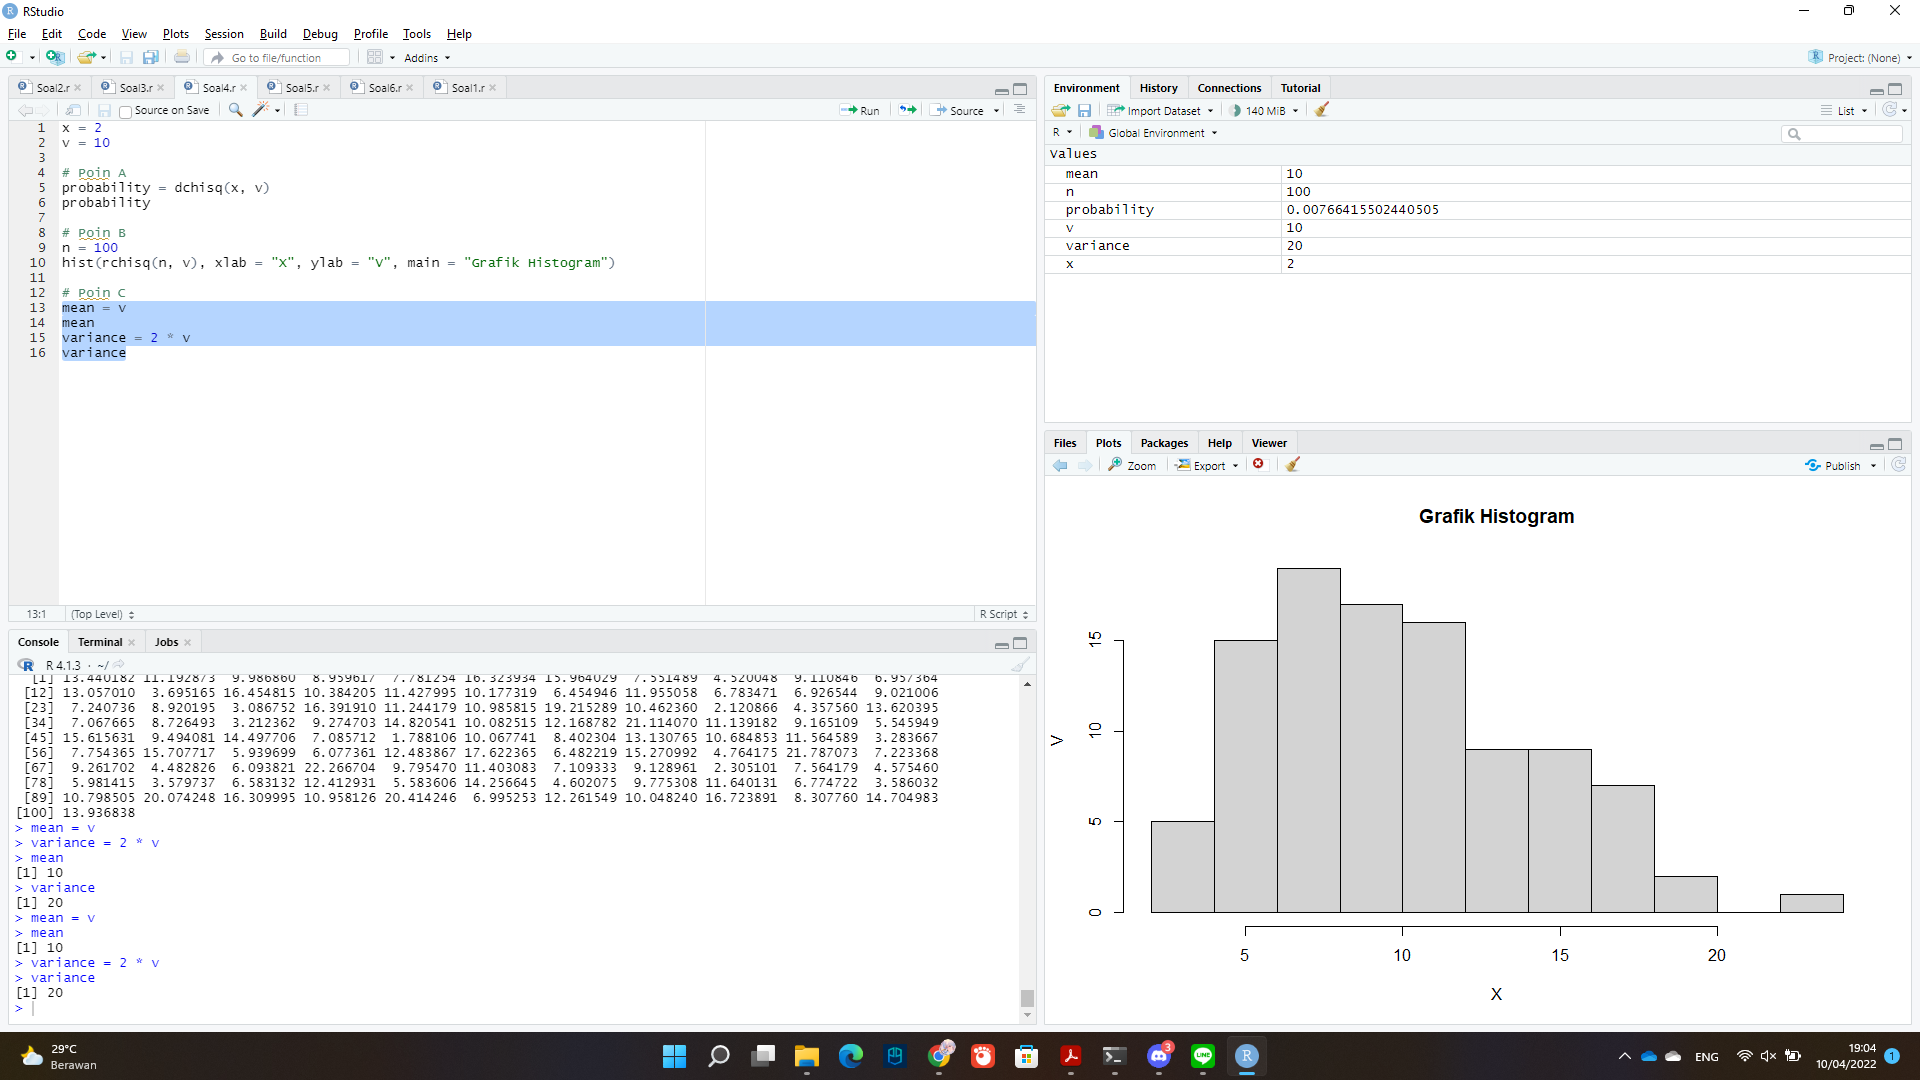The height and width of the screenshot is (1080, 1920).
Task: Click inside the Environment search field
Action: click(x=1843, y=133)
